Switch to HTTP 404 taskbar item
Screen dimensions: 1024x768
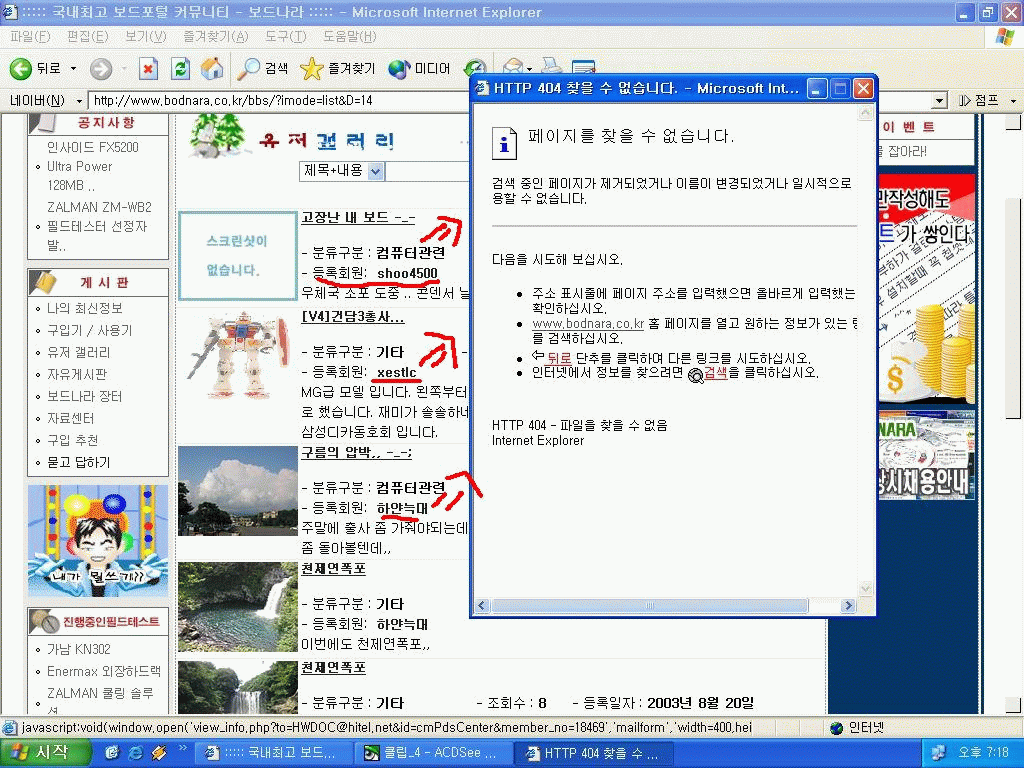[x=594, y=753]
